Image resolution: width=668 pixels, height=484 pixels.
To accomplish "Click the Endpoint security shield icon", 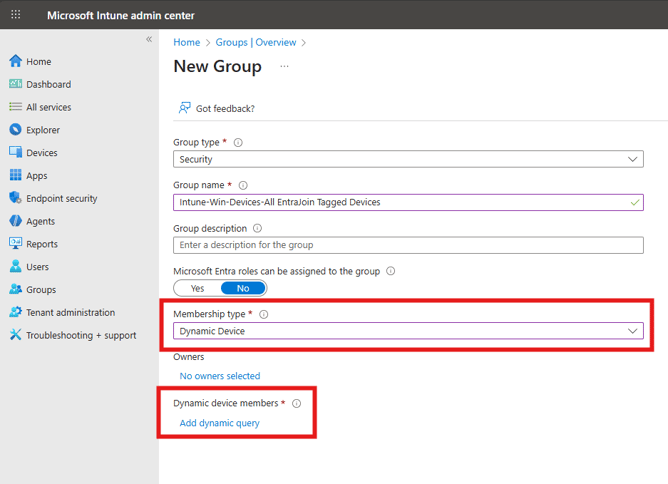I will 15,198.
